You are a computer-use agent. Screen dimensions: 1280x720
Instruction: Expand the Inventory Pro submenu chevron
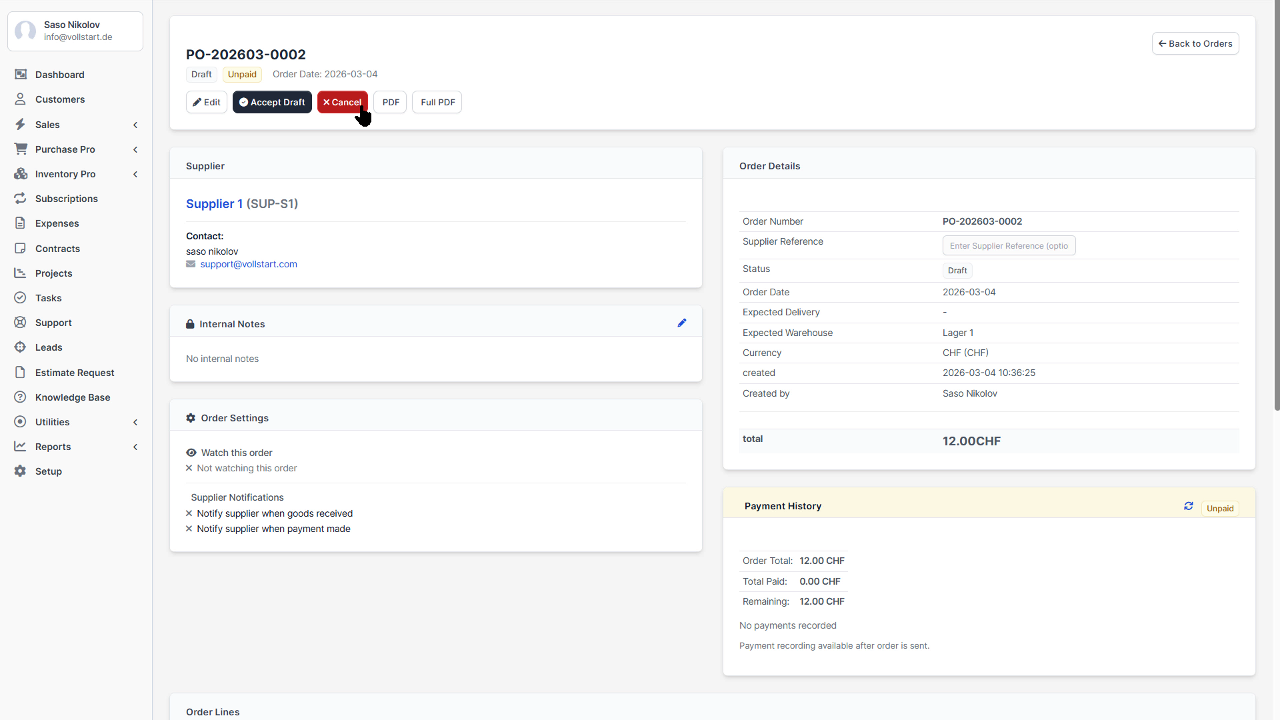(x=135, y=174)
